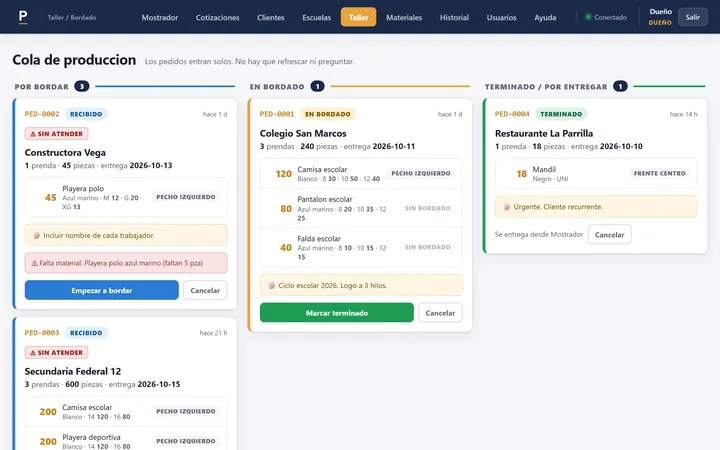Cancel the Colegio San Marcos order
This screenshot has height=450, width=720.
tap(440, 313)
